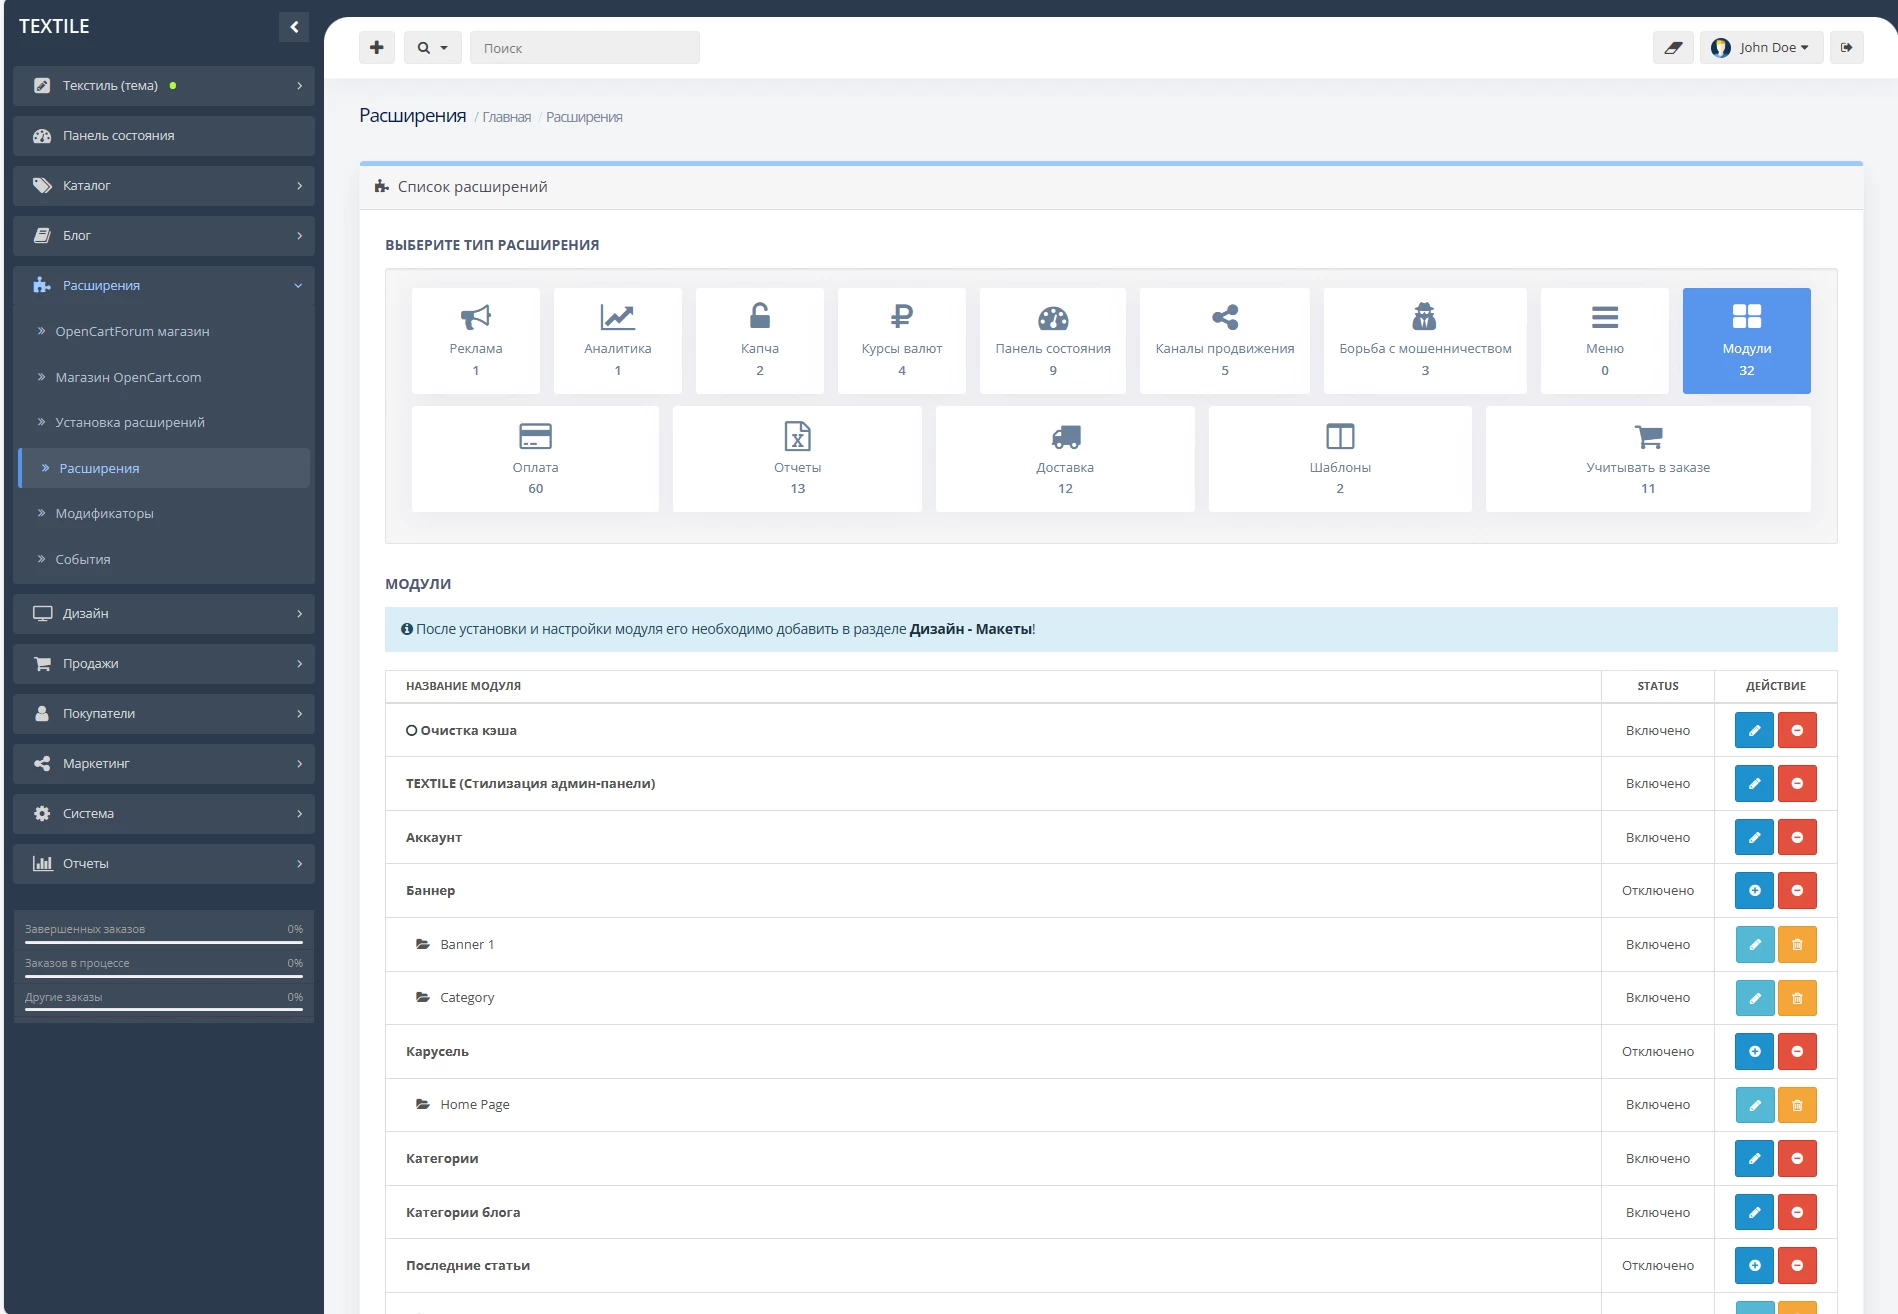Edit the Home Page carousel submodule
The height and width of the screenshot is (1314, 1898).
tap(1754, 1105)
